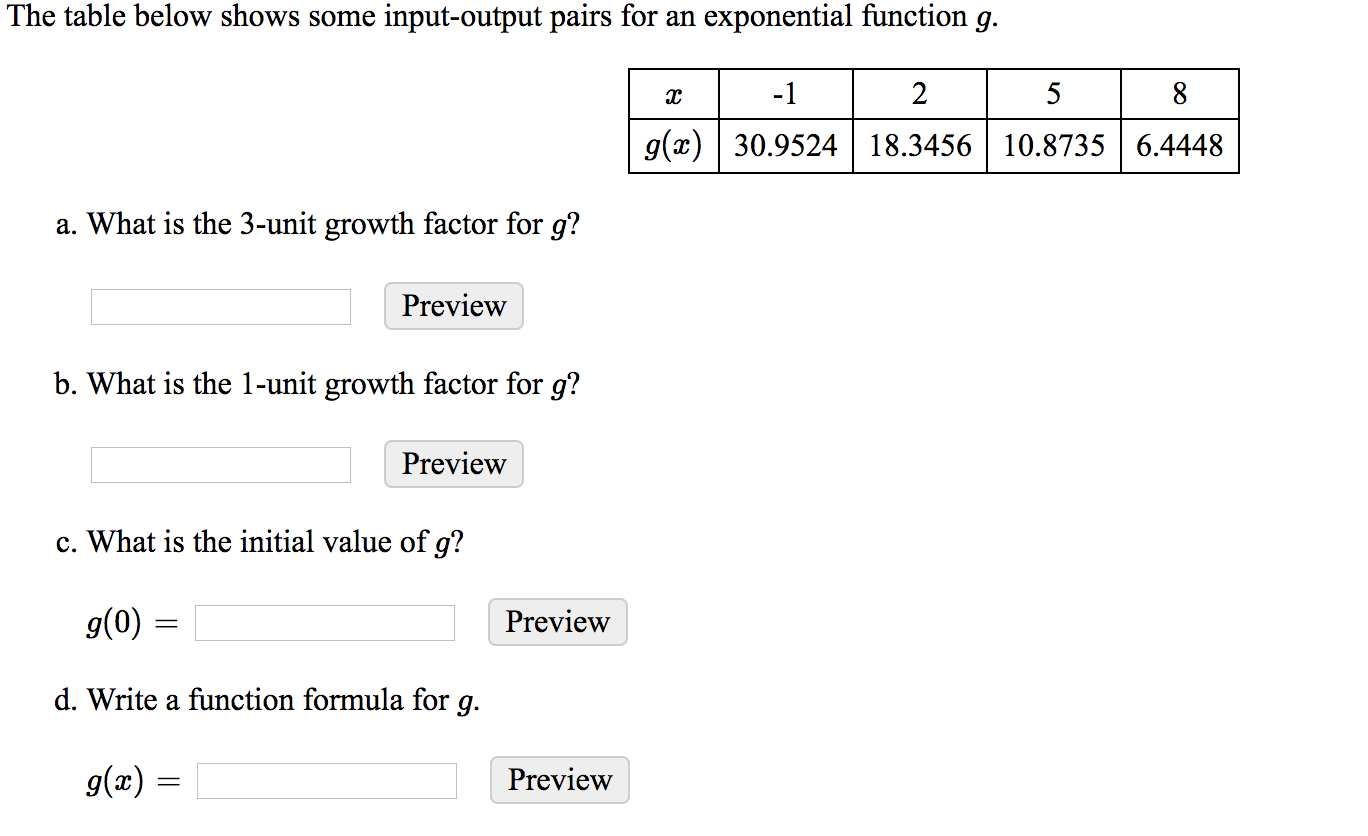This screenshot has width=1368, height=836.
Task: Click the x row header cell
Action: coord(674,95)
